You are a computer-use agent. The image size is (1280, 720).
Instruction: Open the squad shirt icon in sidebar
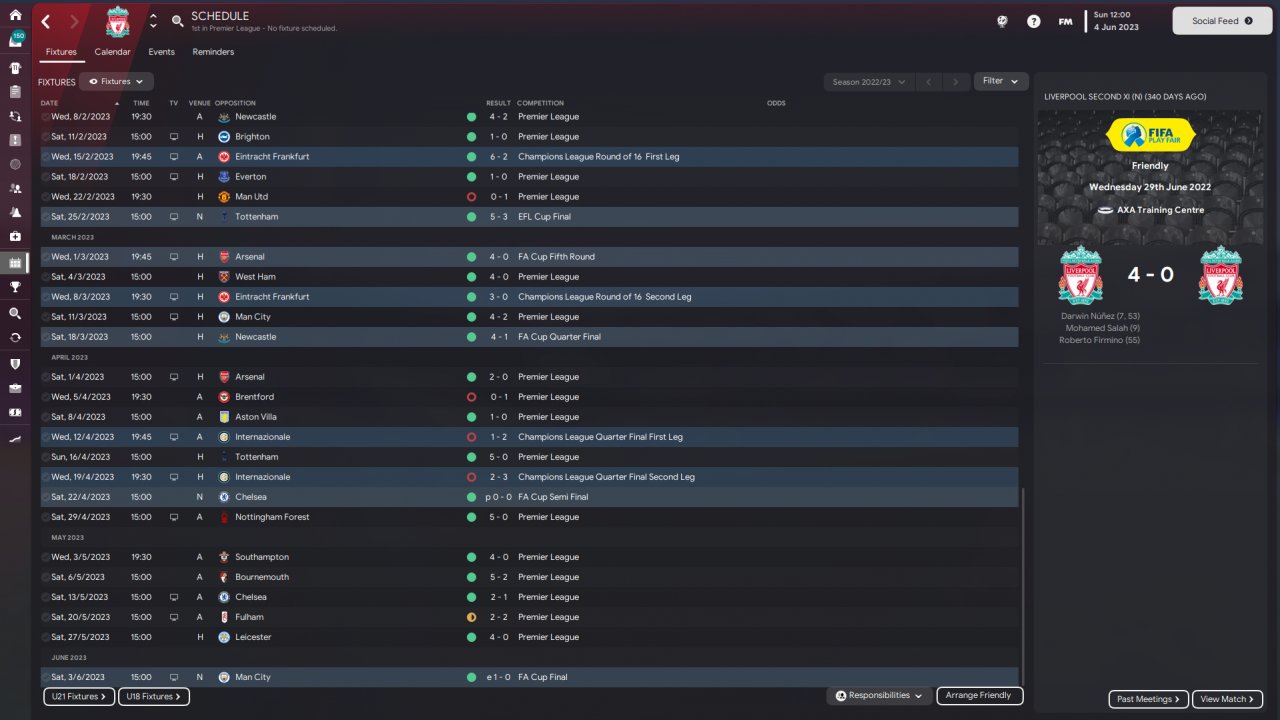15,68
